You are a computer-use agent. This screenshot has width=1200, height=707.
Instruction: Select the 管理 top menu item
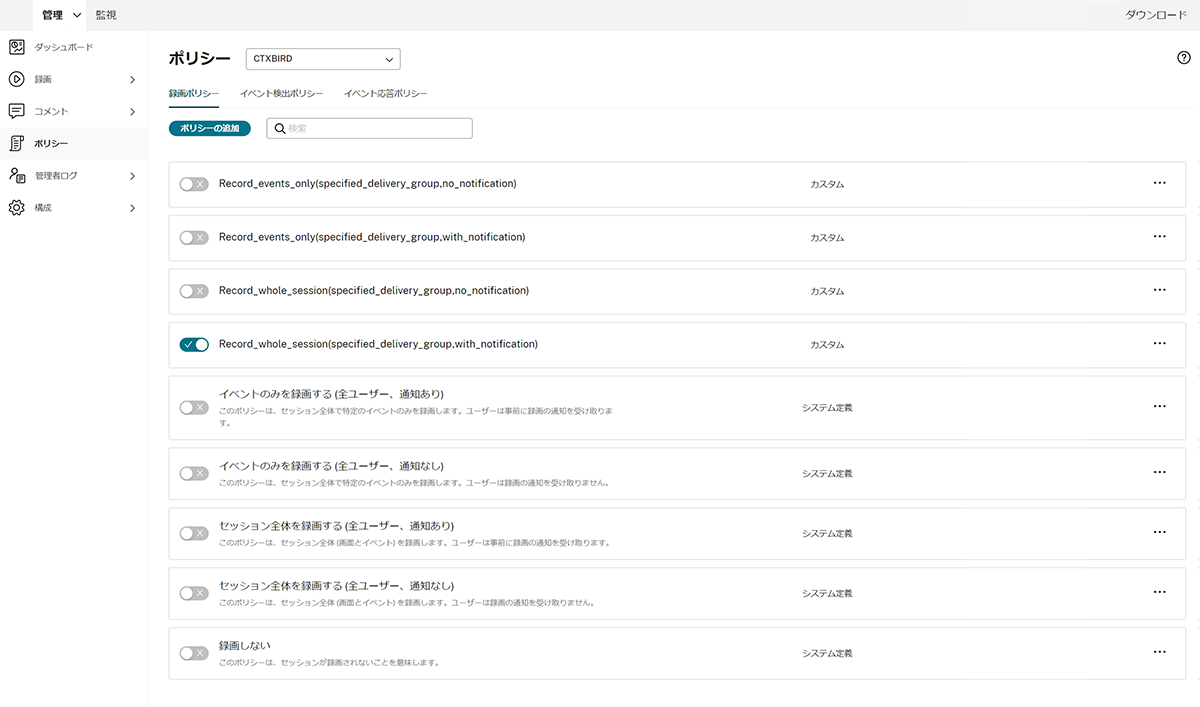click(52, 15)
